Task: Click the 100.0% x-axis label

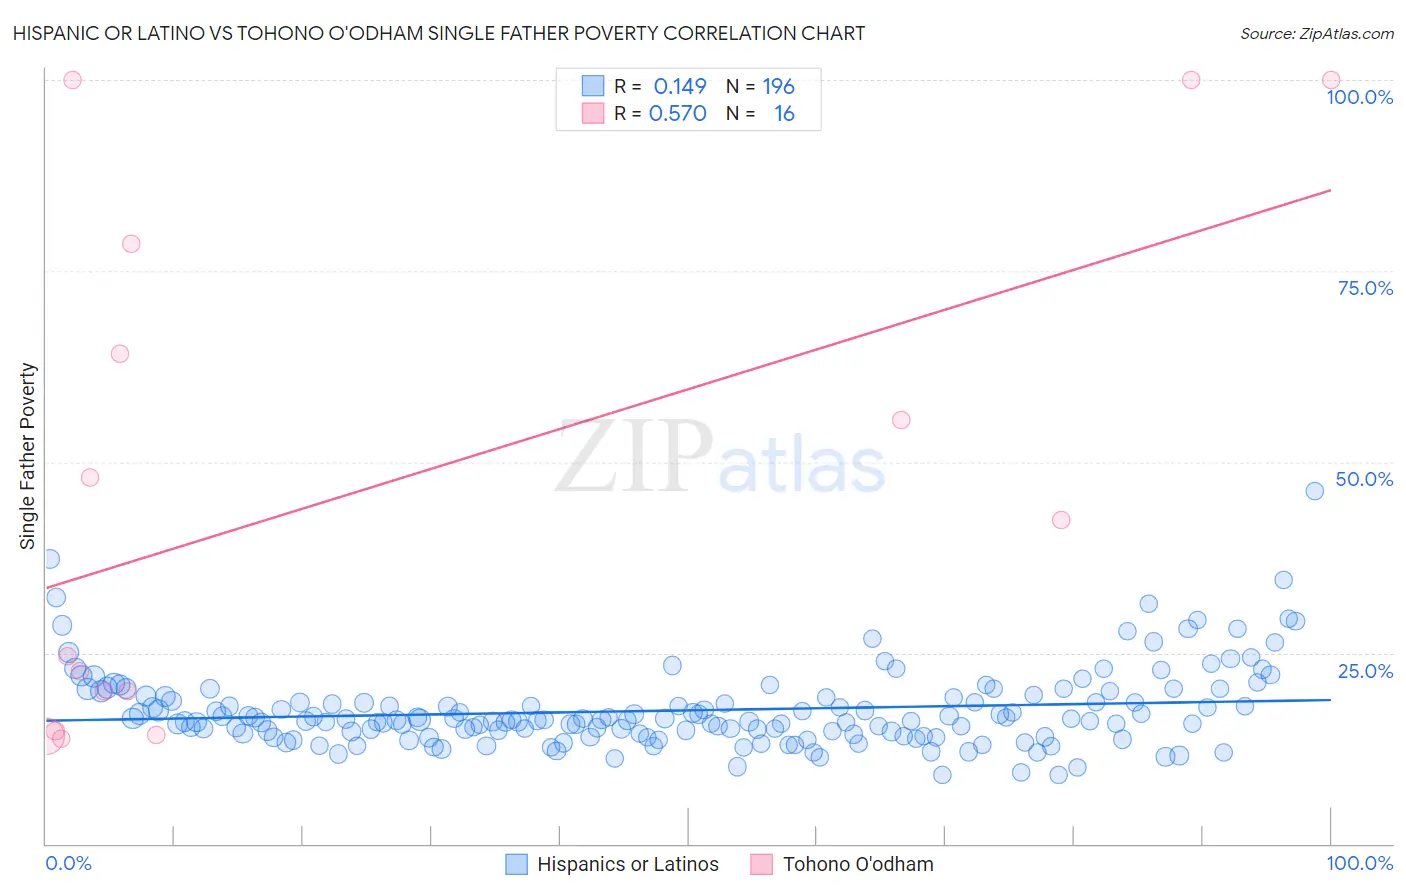Action: 1360,863
